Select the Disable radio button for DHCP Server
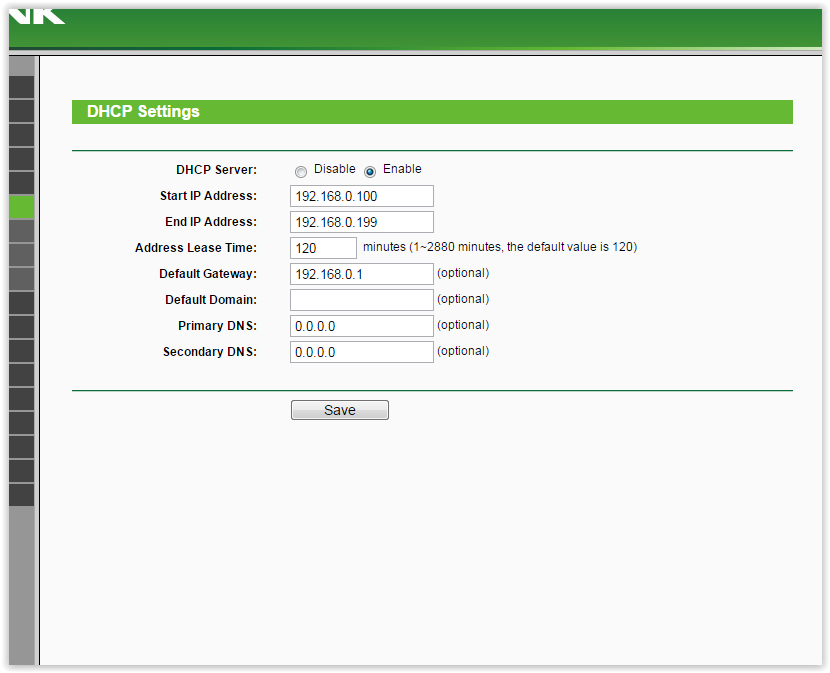The height and width of the screenshot is (673, 830). coord(301,171)
